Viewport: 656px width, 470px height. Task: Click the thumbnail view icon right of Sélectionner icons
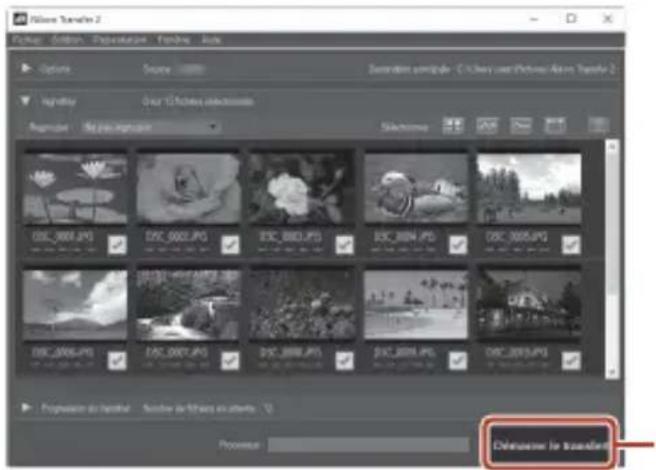click(598, 125)
